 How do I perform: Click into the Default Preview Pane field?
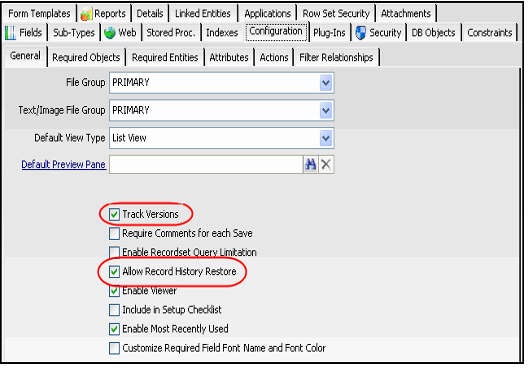(x=206, y=165)
